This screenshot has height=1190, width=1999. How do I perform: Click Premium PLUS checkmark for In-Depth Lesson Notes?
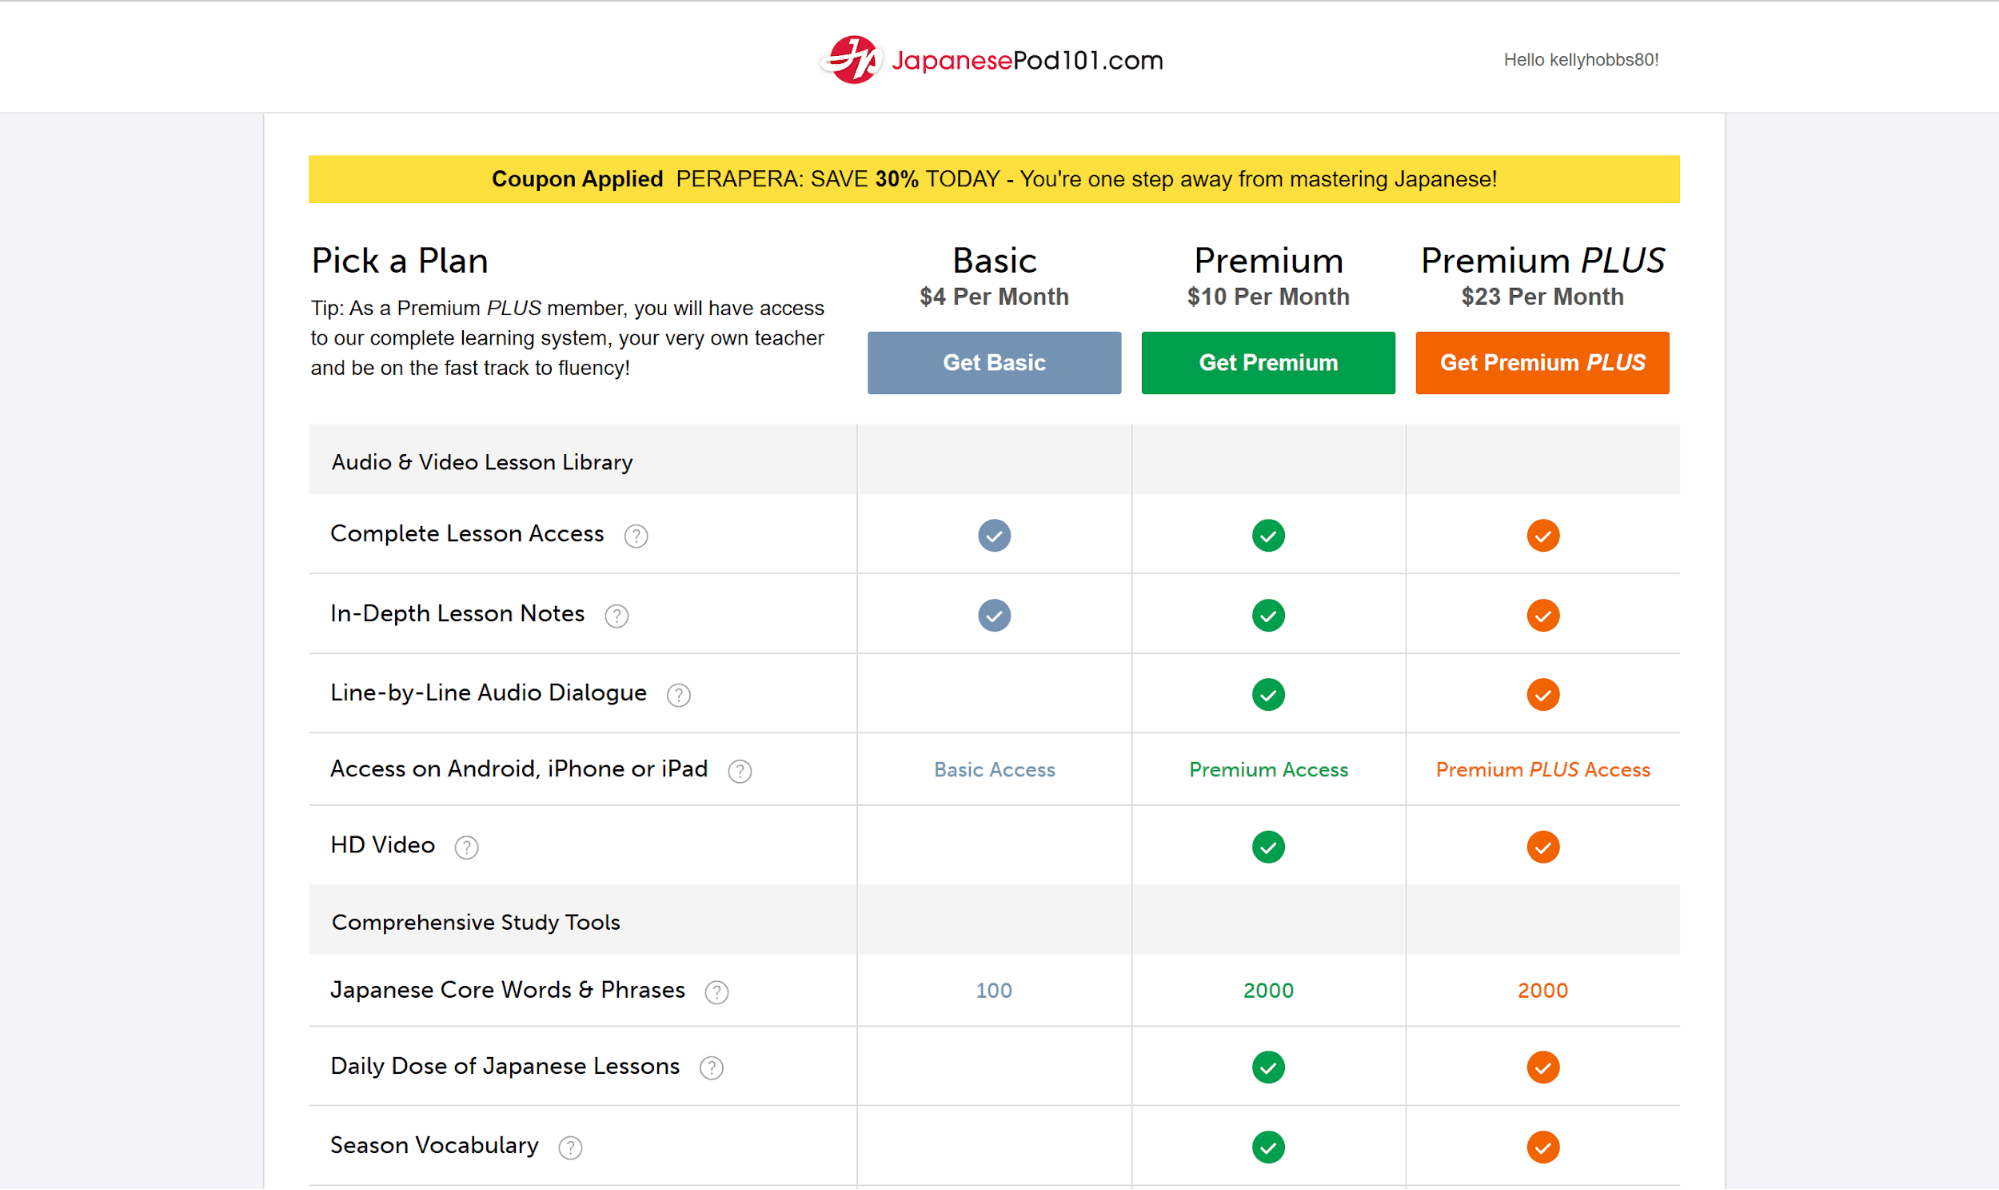1543,615
